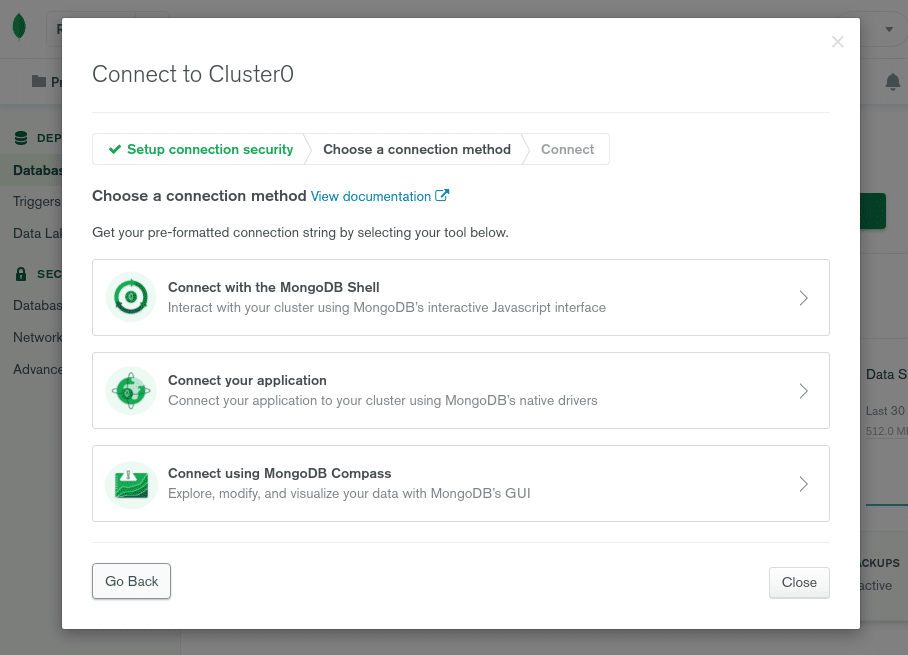The width and height of the screenshot is (908, 655).
Task: Expand the MongoDB Compass option chevron
Action: tap(803, 483)
